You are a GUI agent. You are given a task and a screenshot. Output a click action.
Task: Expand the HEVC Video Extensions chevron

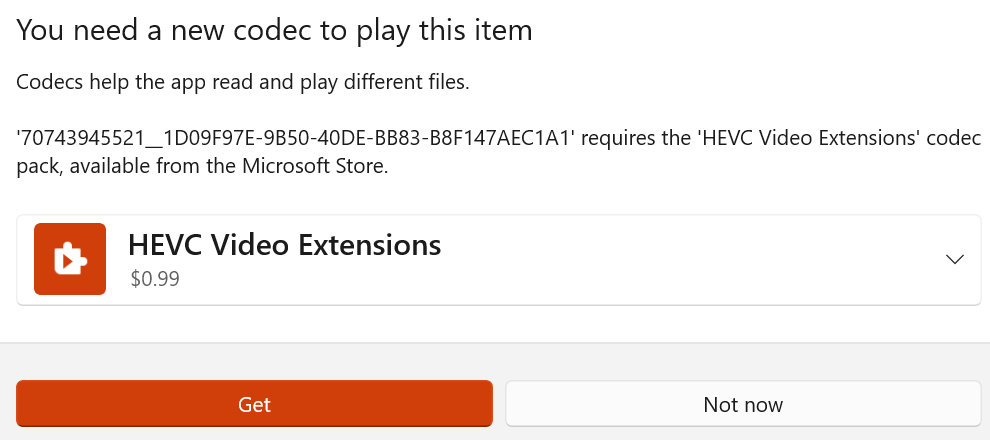(x=954, y=259)
